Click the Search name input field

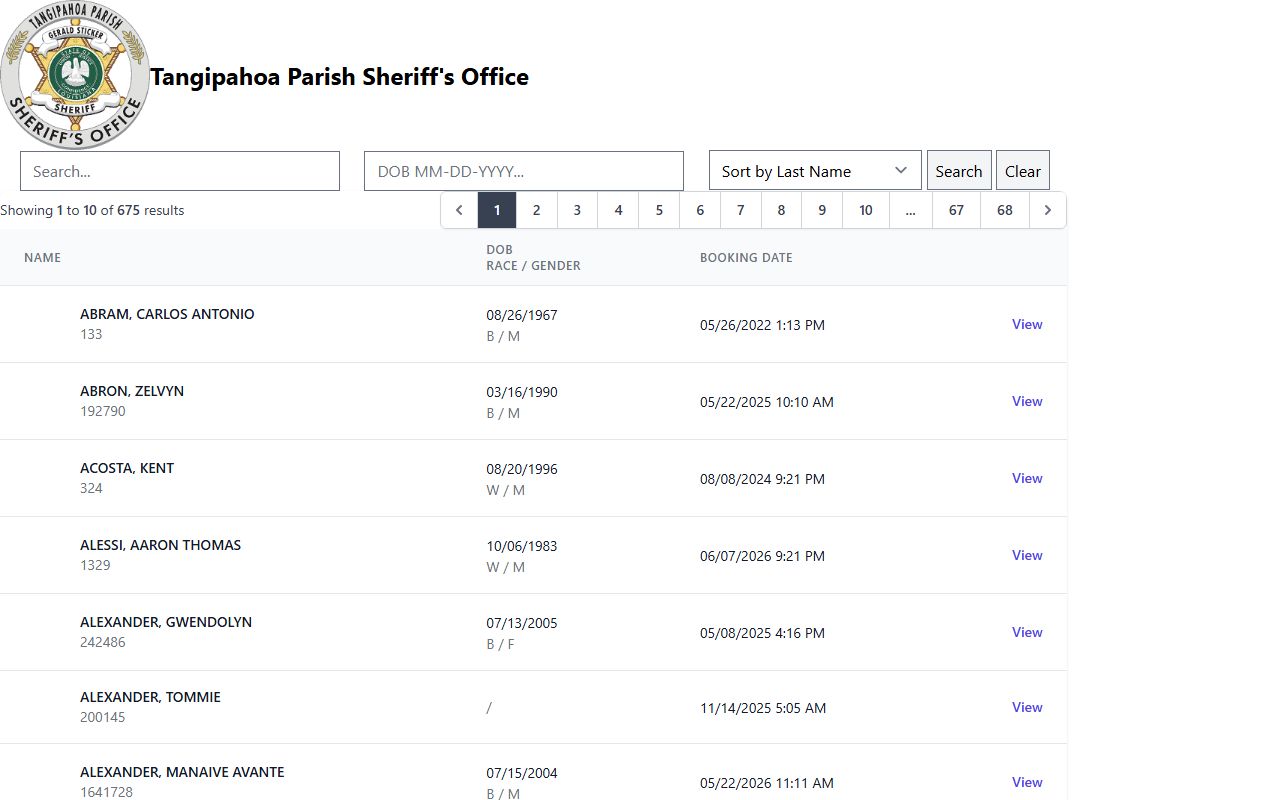[180, 171]
